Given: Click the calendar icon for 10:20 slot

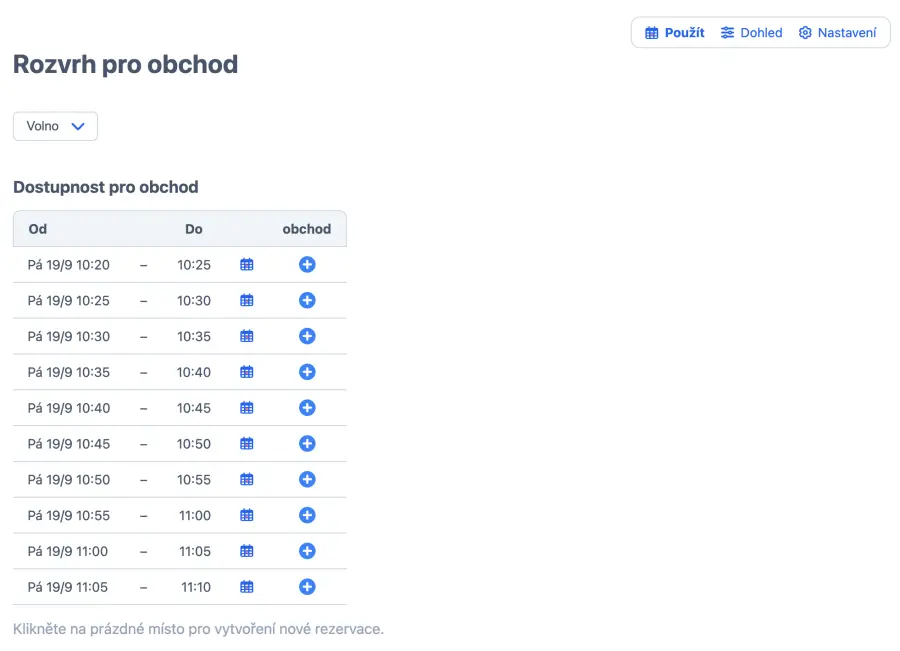Looking at the screenshot, I should [x=247, y=265].
